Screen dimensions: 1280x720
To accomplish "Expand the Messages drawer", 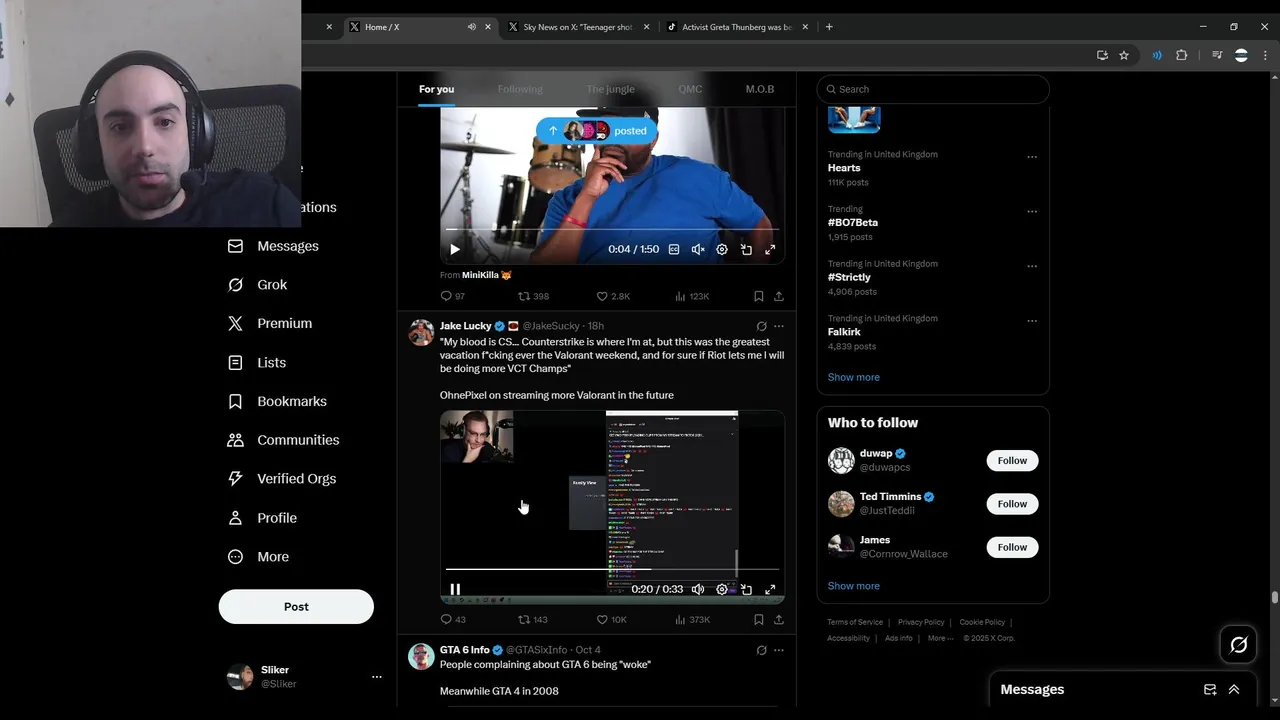I will 1234,690.
